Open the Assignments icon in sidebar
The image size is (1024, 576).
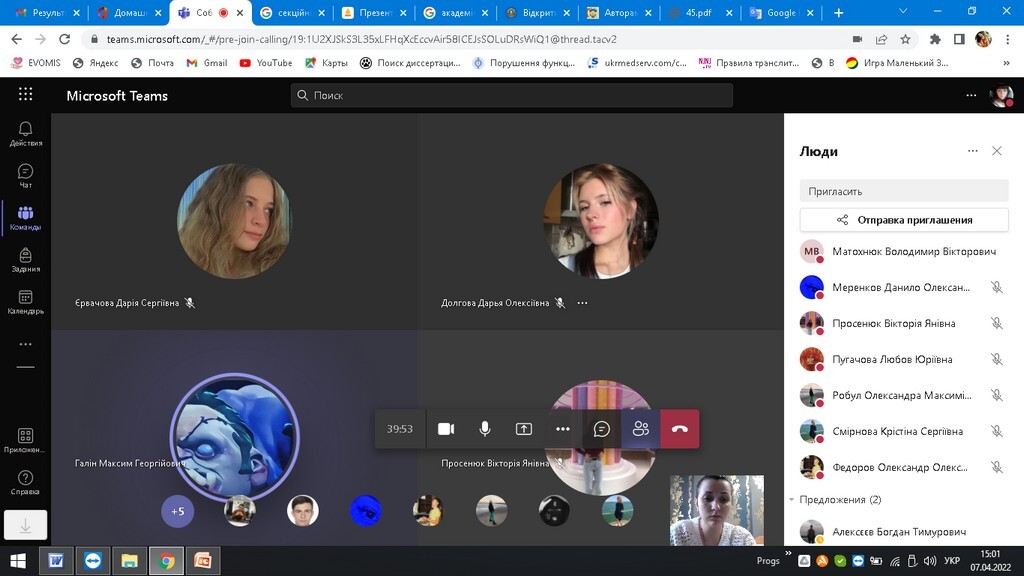pyautogui.click(x=25, y=260)
